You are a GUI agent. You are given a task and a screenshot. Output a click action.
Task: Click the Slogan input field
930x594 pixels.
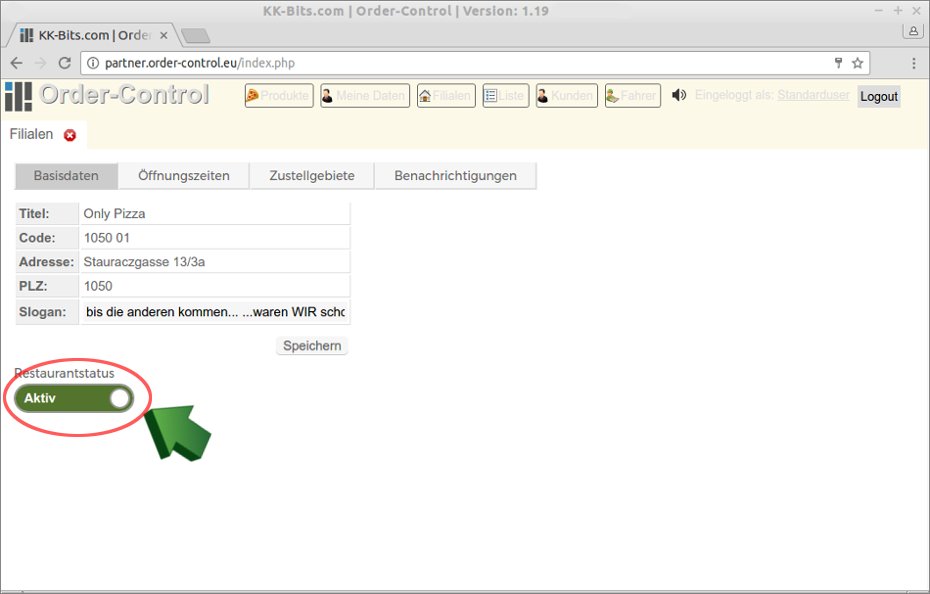point(215,312)
